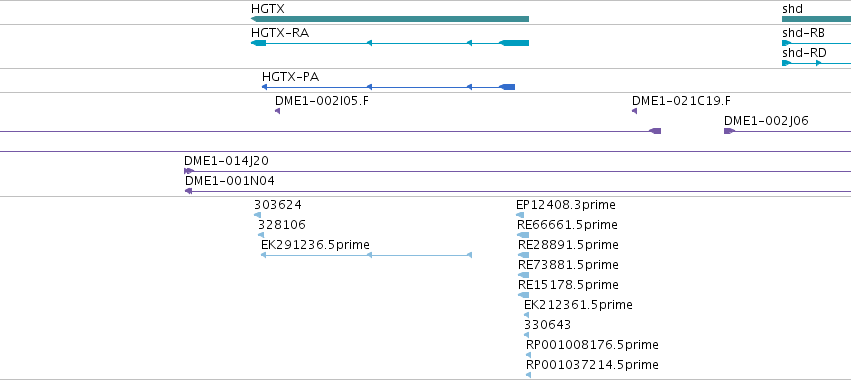The image size is (851, 380).
Task: Click the EK212361.5prime EST label
Action: 578,305
